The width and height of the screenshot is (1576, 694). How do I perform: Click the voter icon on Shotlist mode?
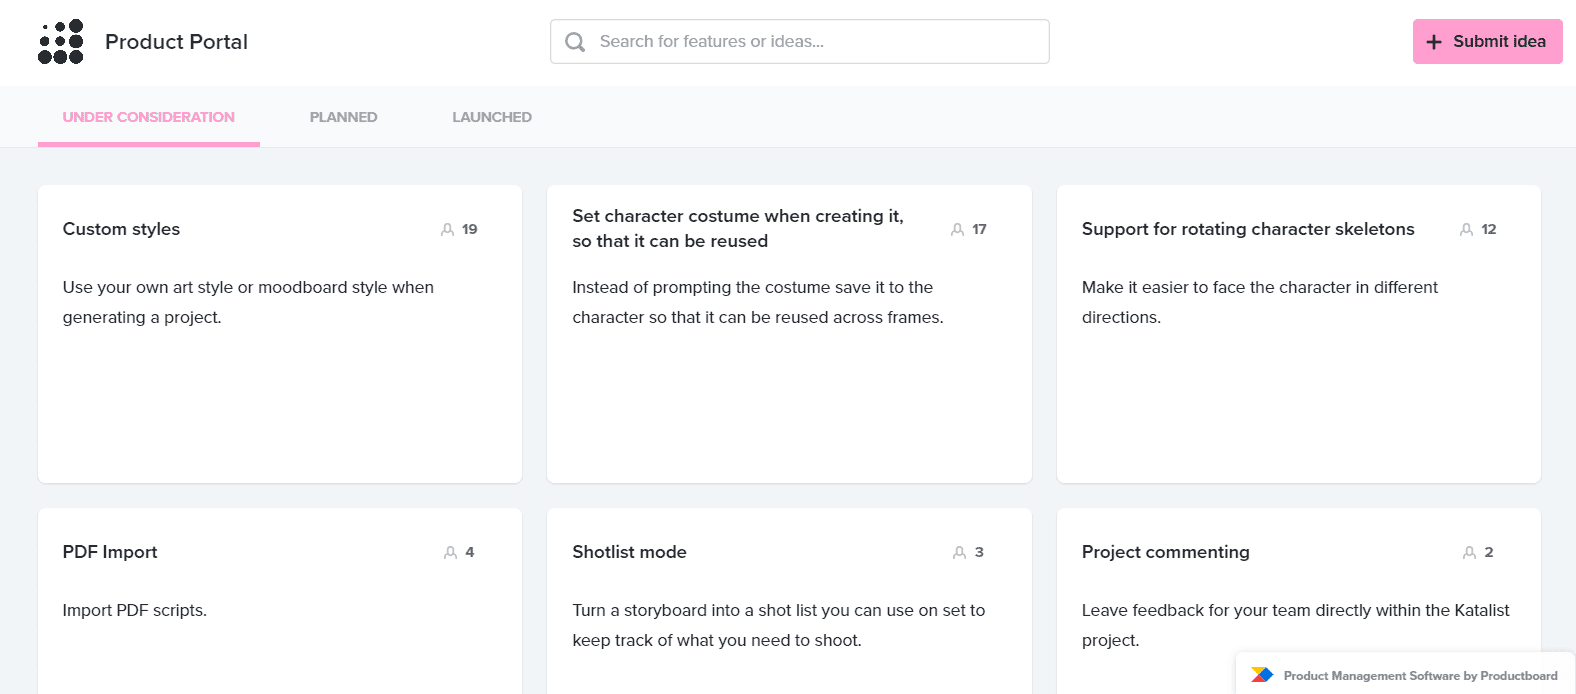coord(959,553)
